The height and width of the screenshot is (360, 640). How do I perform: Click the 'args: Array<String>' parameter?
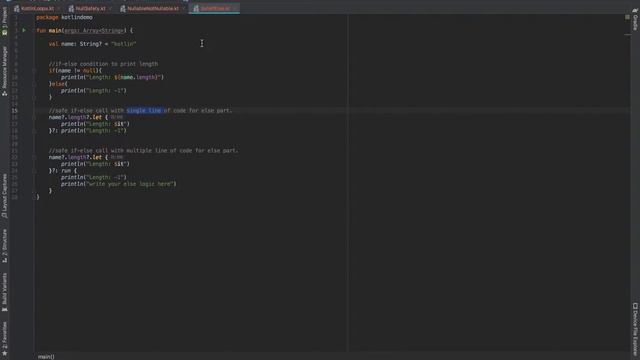95,31
